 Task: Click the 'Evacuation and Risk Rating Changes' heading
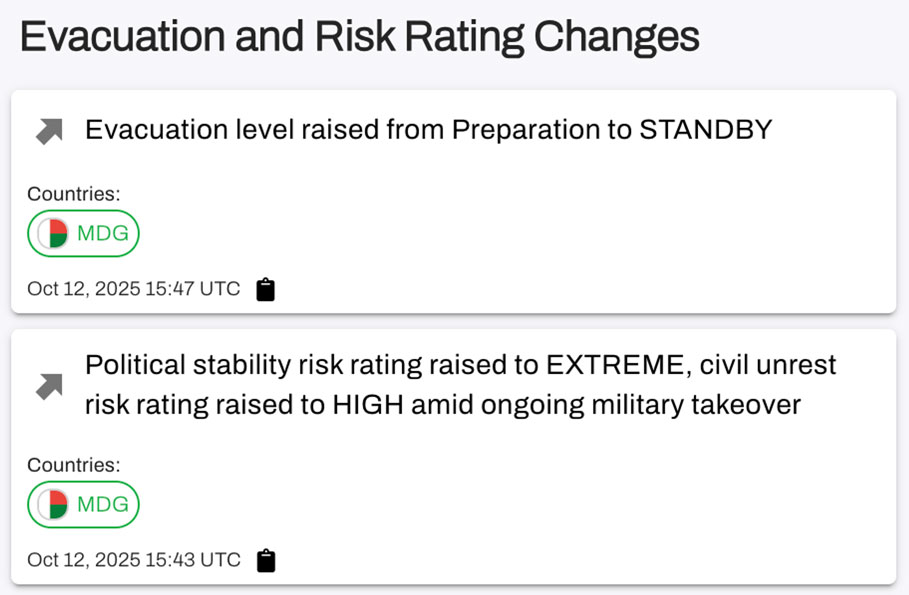(x=359, y=37)
